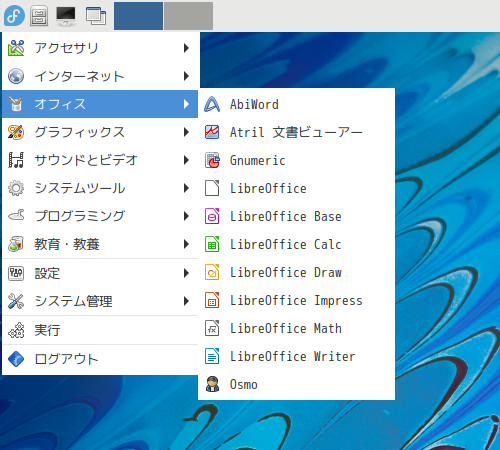Click the LibreOffice Impress orange icon

(212, 300)
